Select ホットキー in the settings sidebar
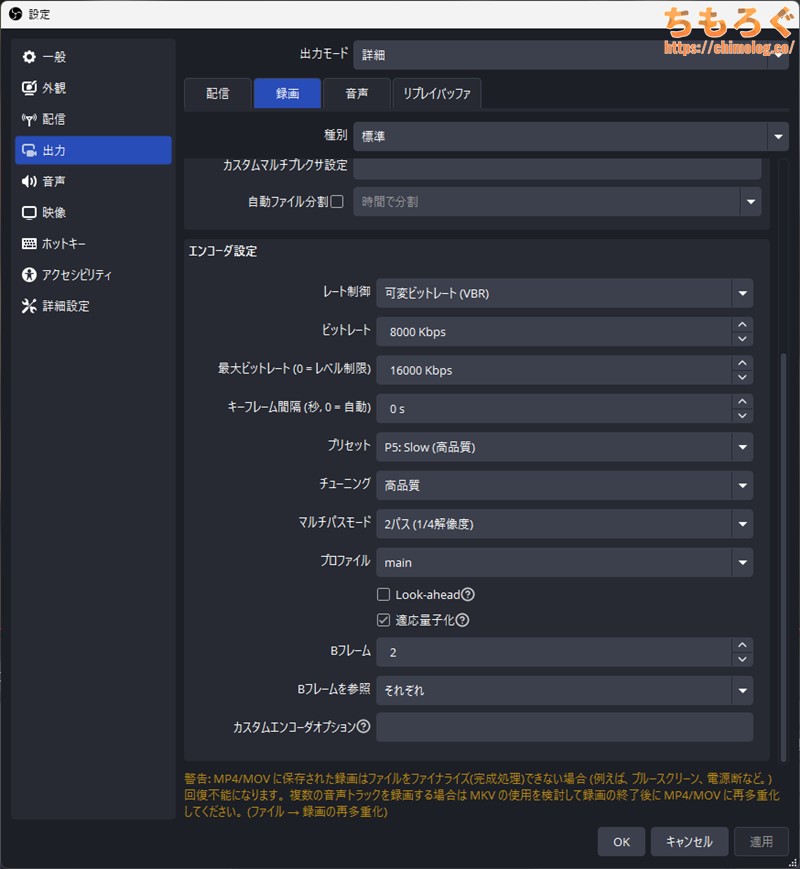 point(93,244)
